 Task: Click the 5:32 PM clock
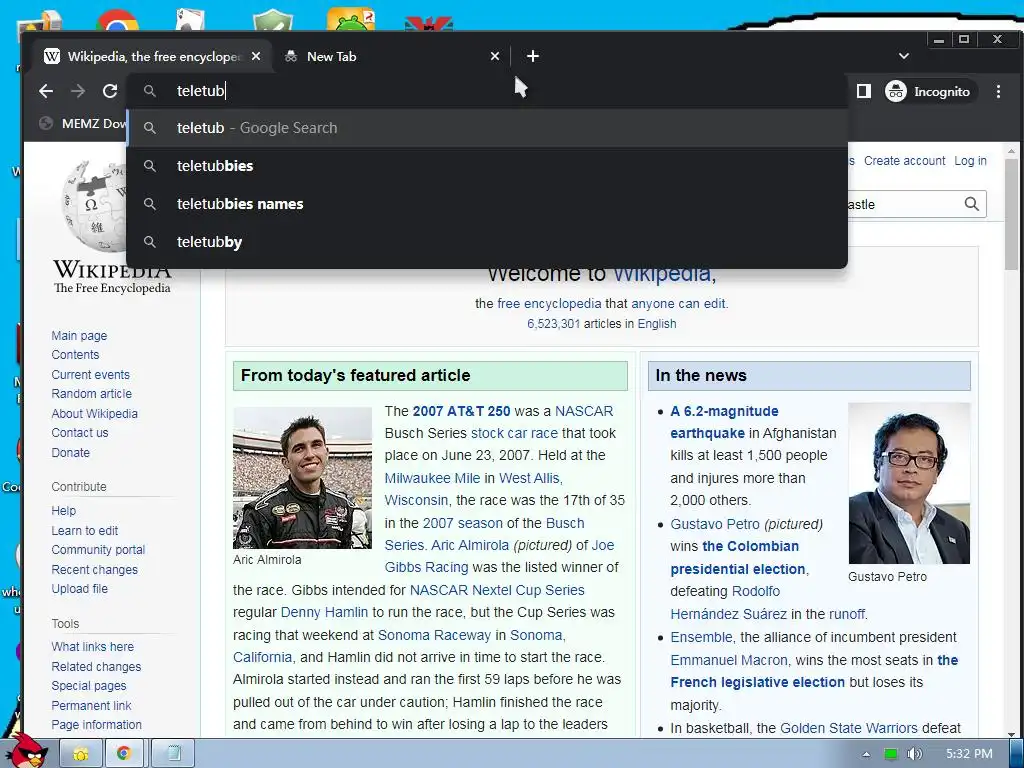coord(969,754)
